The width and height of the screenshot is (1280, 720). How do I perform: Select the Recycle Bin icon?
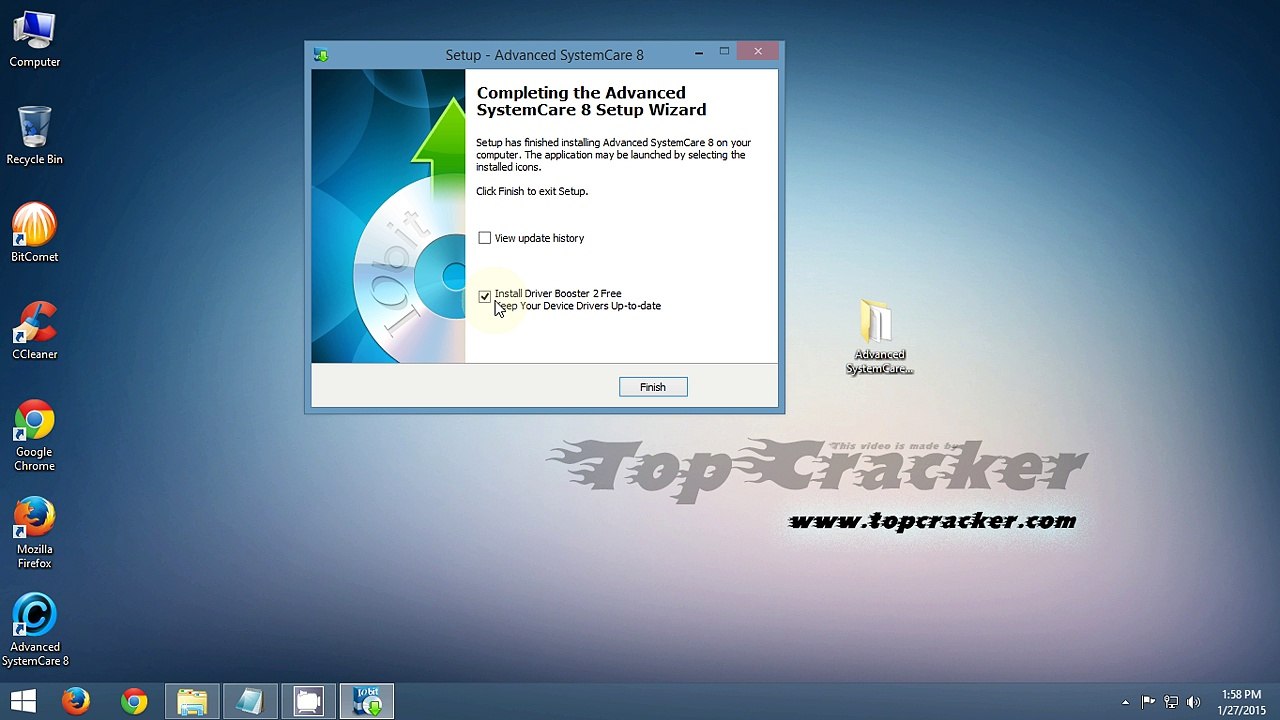coord(35,135)
